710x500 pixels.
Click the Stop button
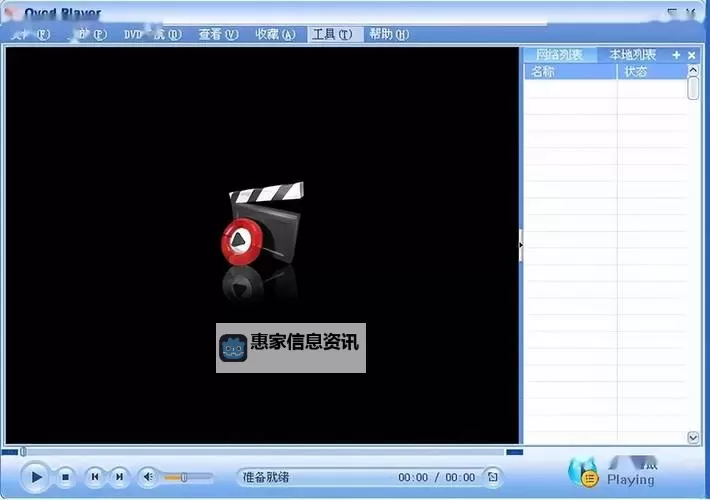[x=65, y=477]
